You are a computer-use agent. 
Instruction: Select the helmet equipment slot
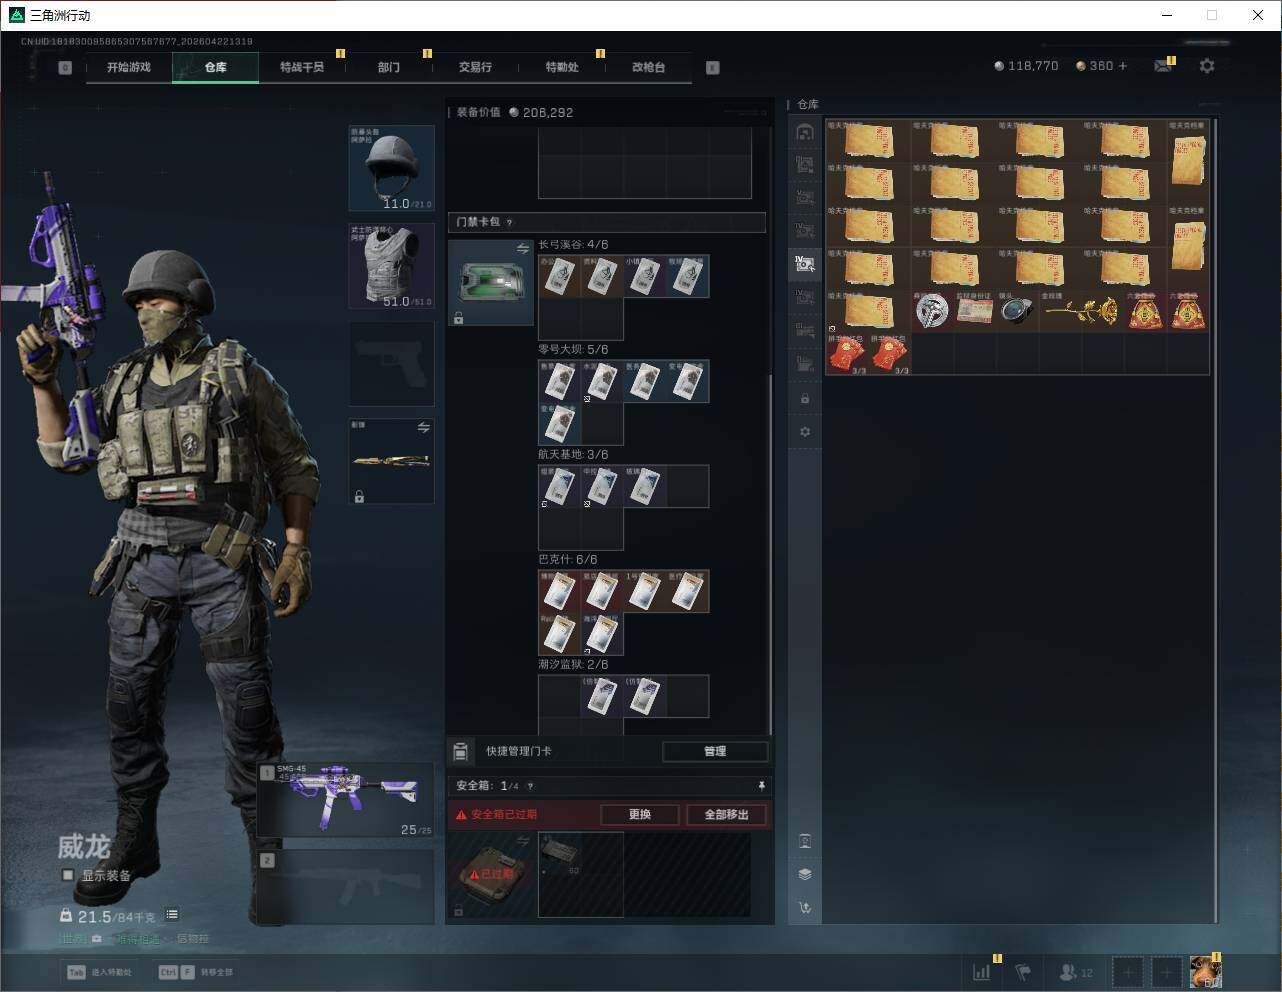pos(391,168)
